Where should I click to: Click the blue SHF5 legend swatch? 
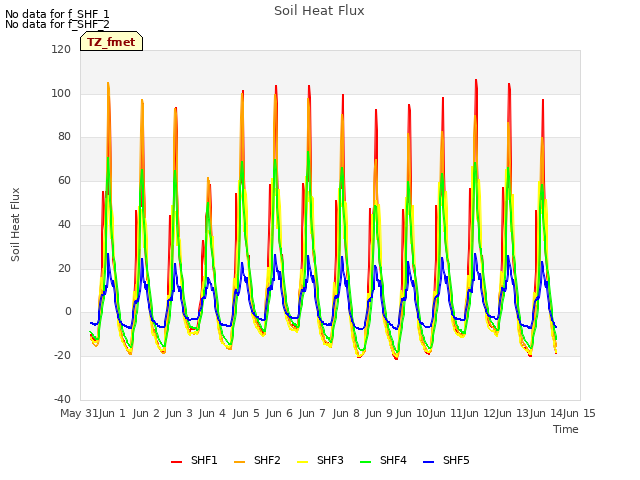pos(429,462)
